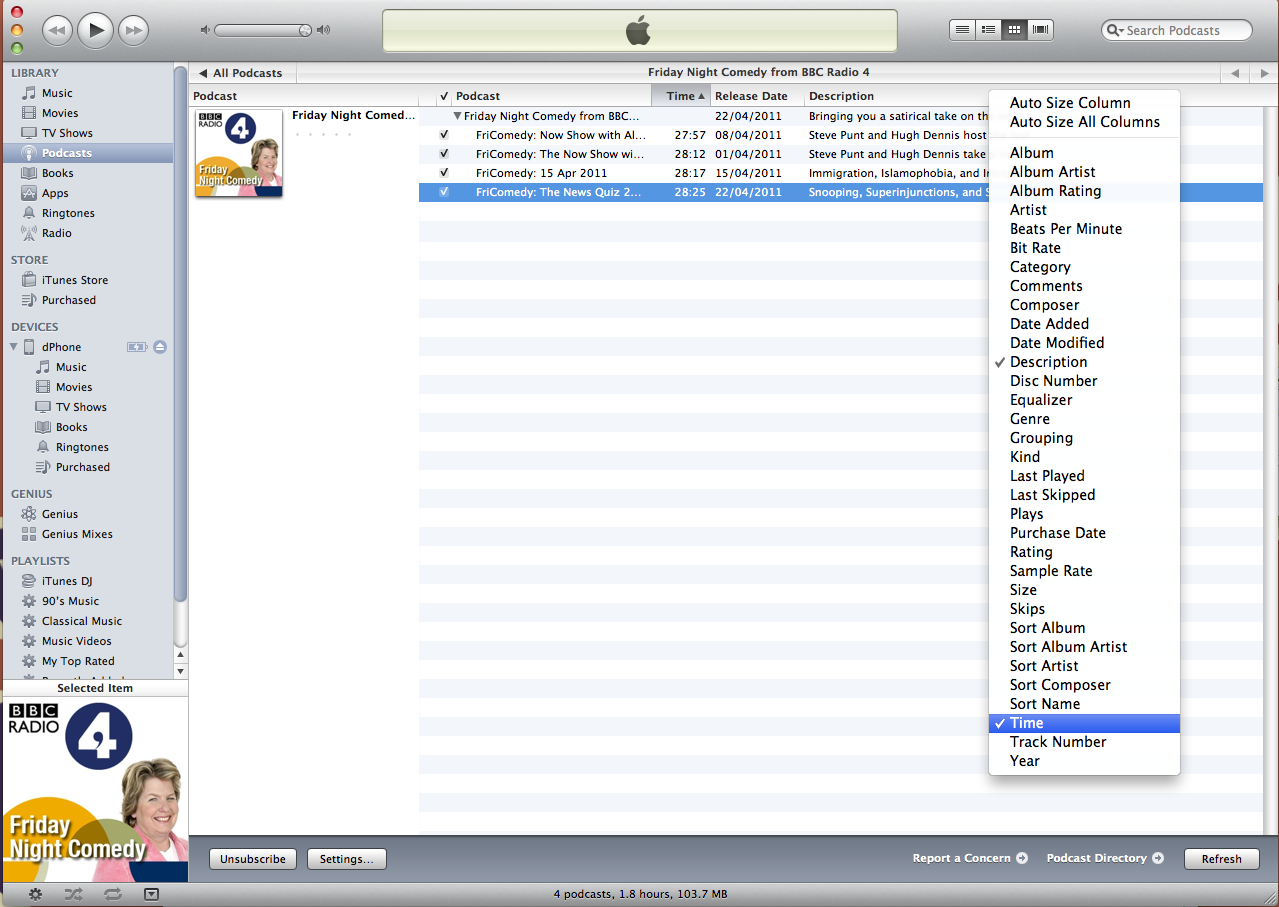1279x907 pixels.
Task: Go back to All Podcasts
Action: pyautogui.click(x=241, y=73)
